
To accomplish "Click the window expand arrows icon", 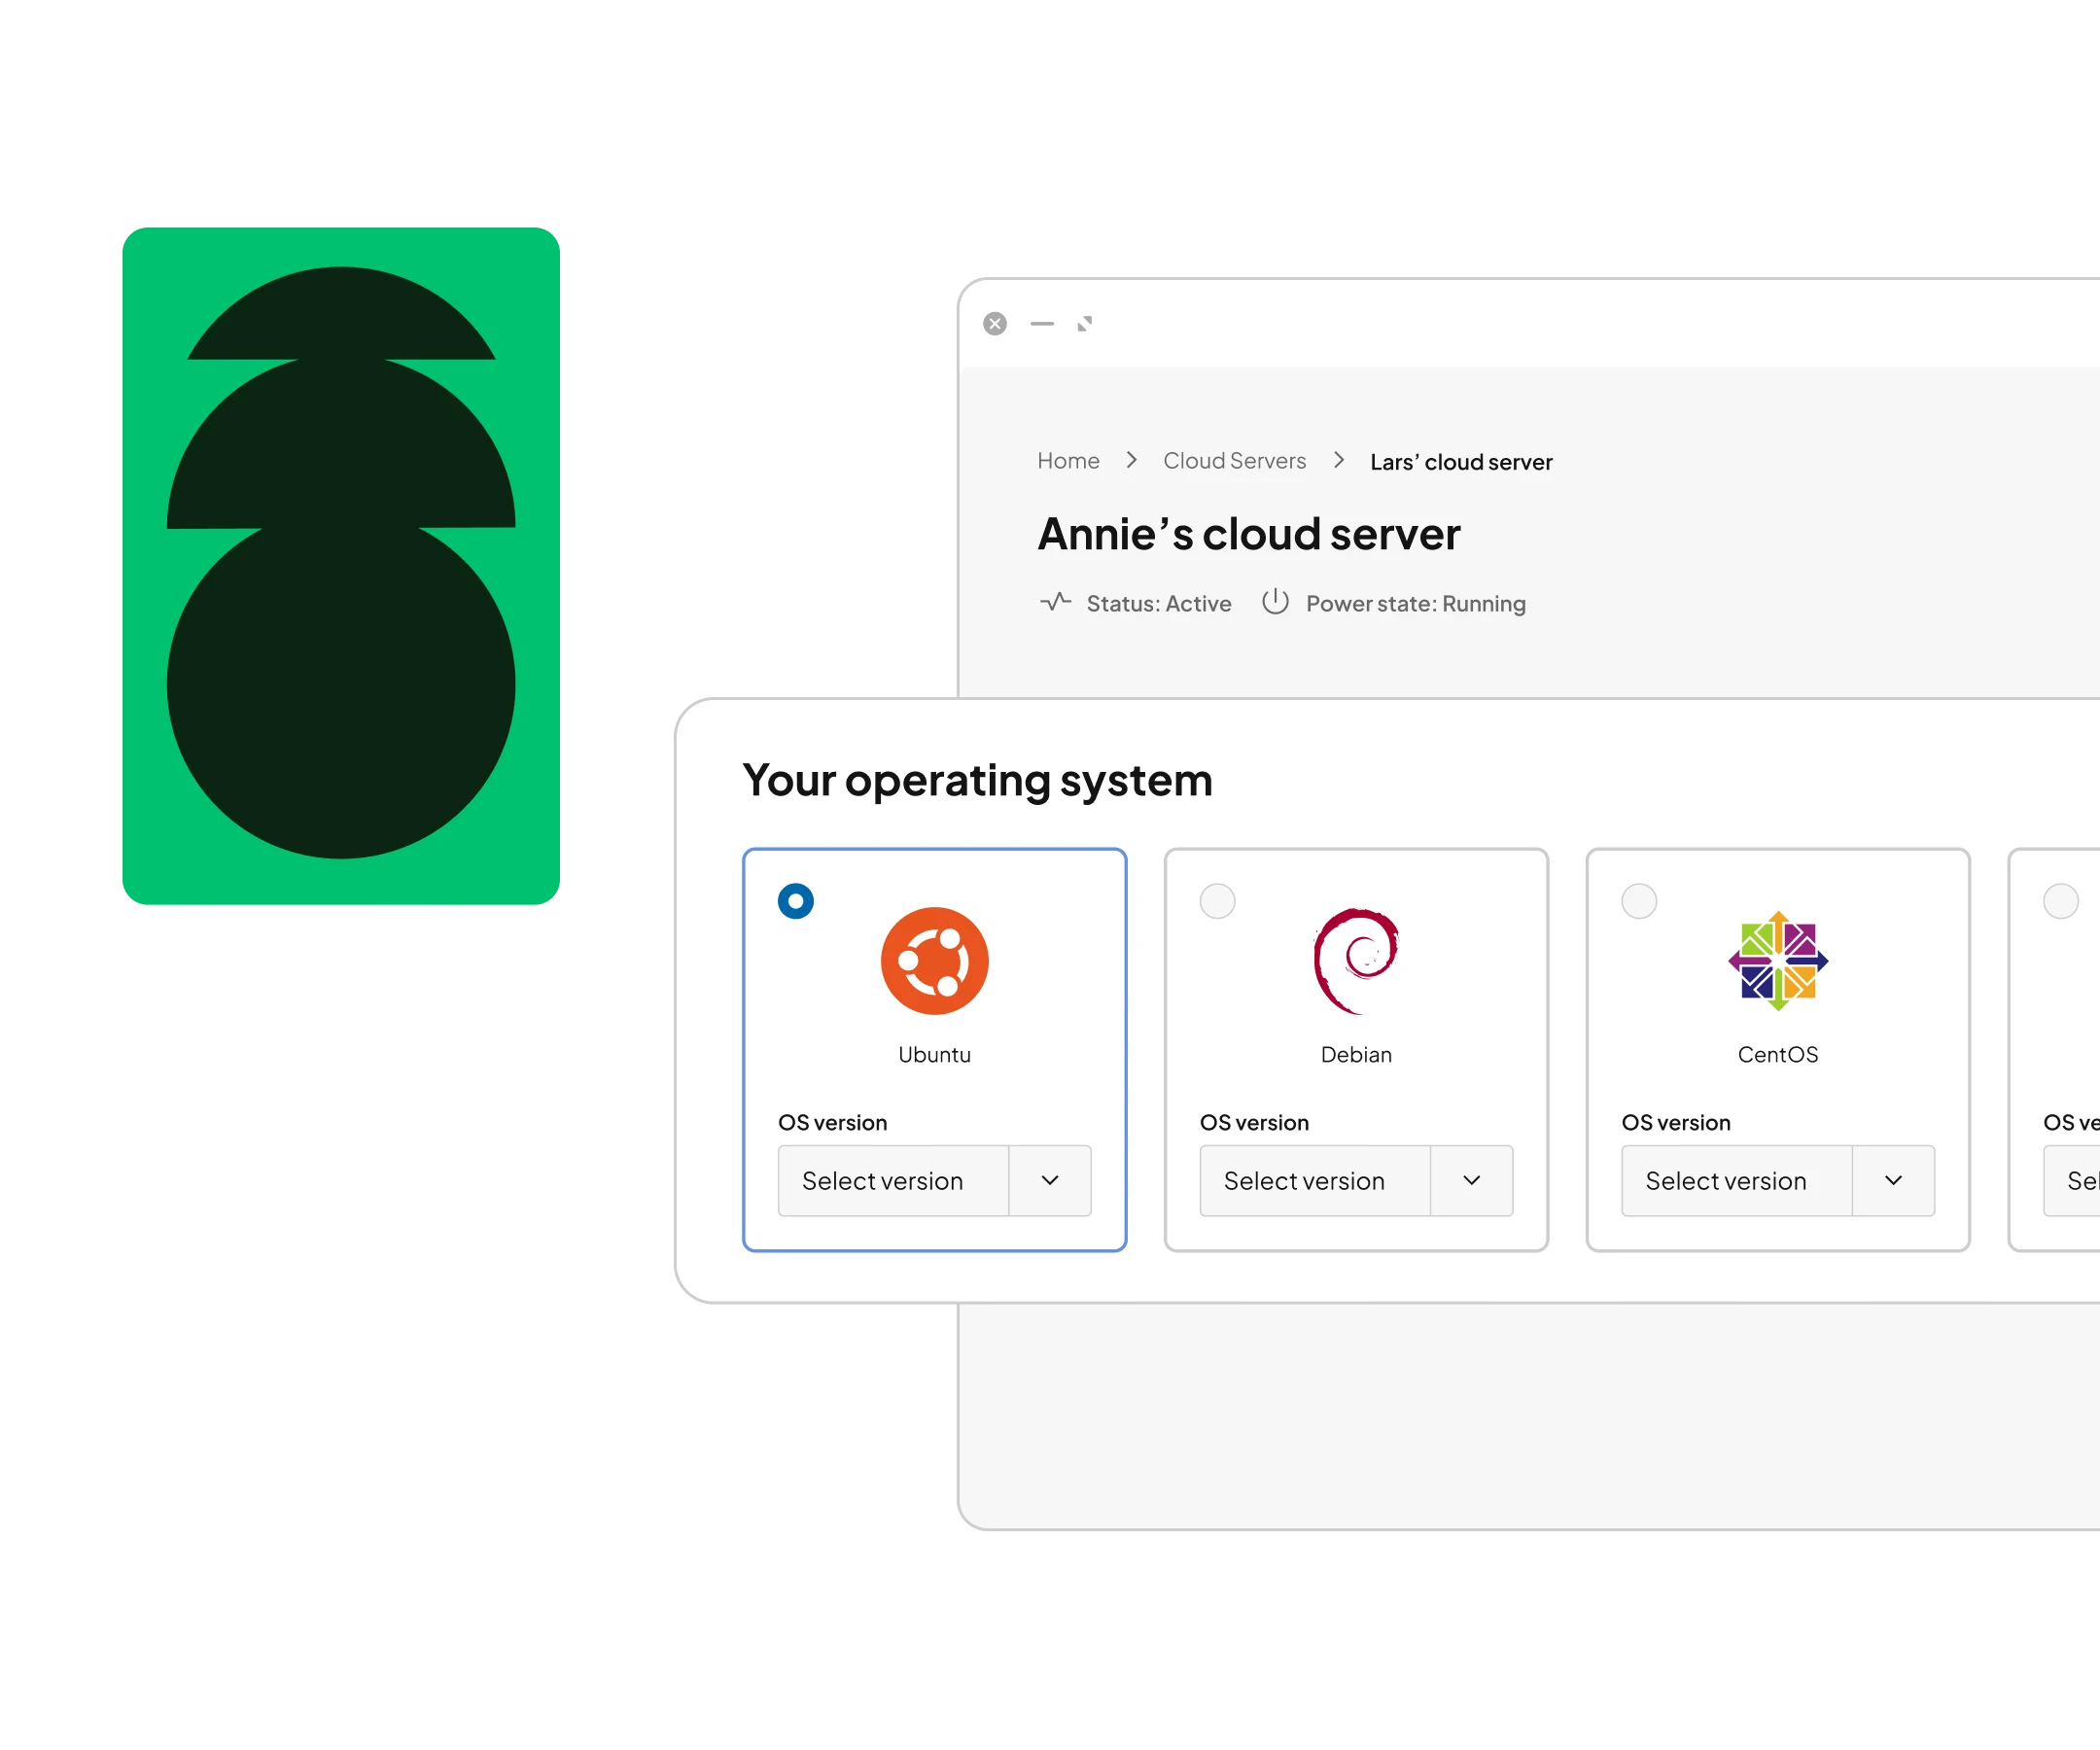I will [1084, 324].
